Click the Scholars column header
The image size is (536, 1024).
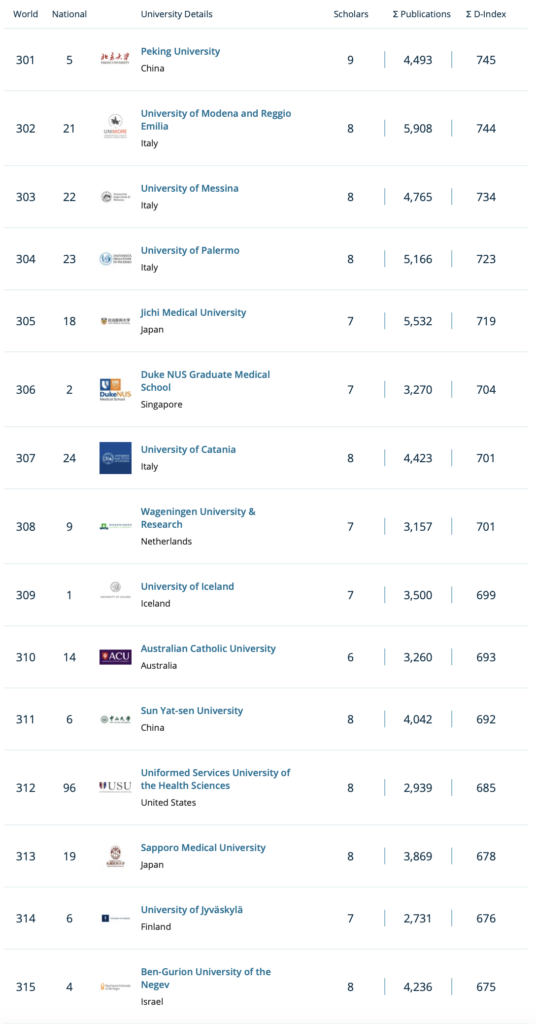[x=351, y=14]
